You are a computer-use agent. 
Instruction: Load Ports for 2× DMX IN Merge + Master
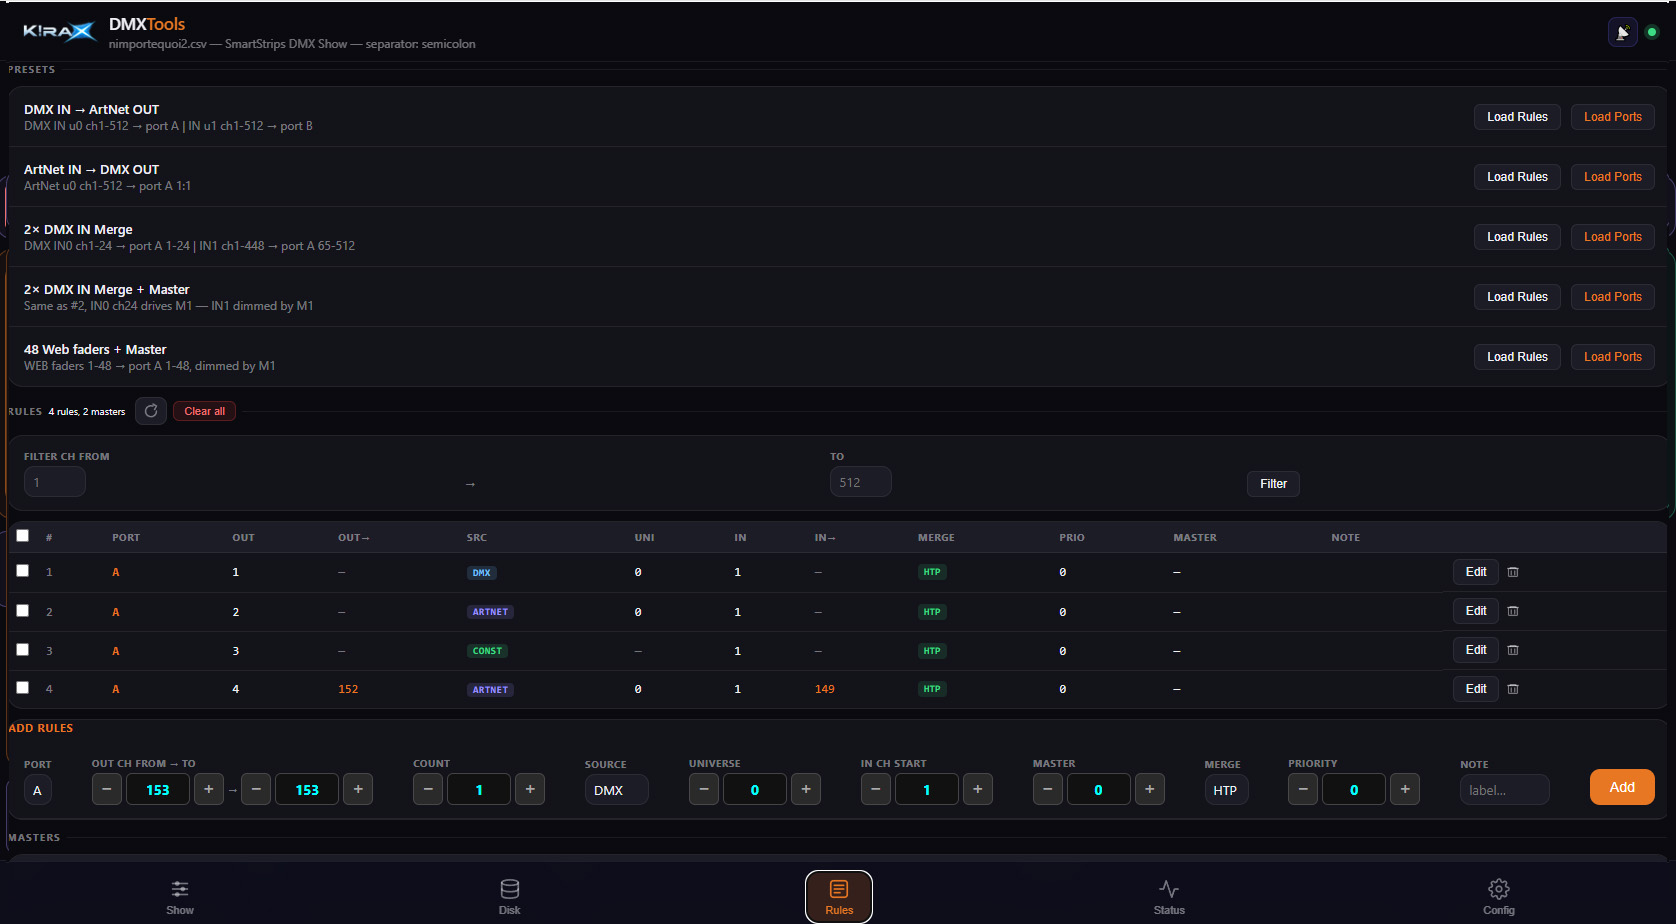1612,297
